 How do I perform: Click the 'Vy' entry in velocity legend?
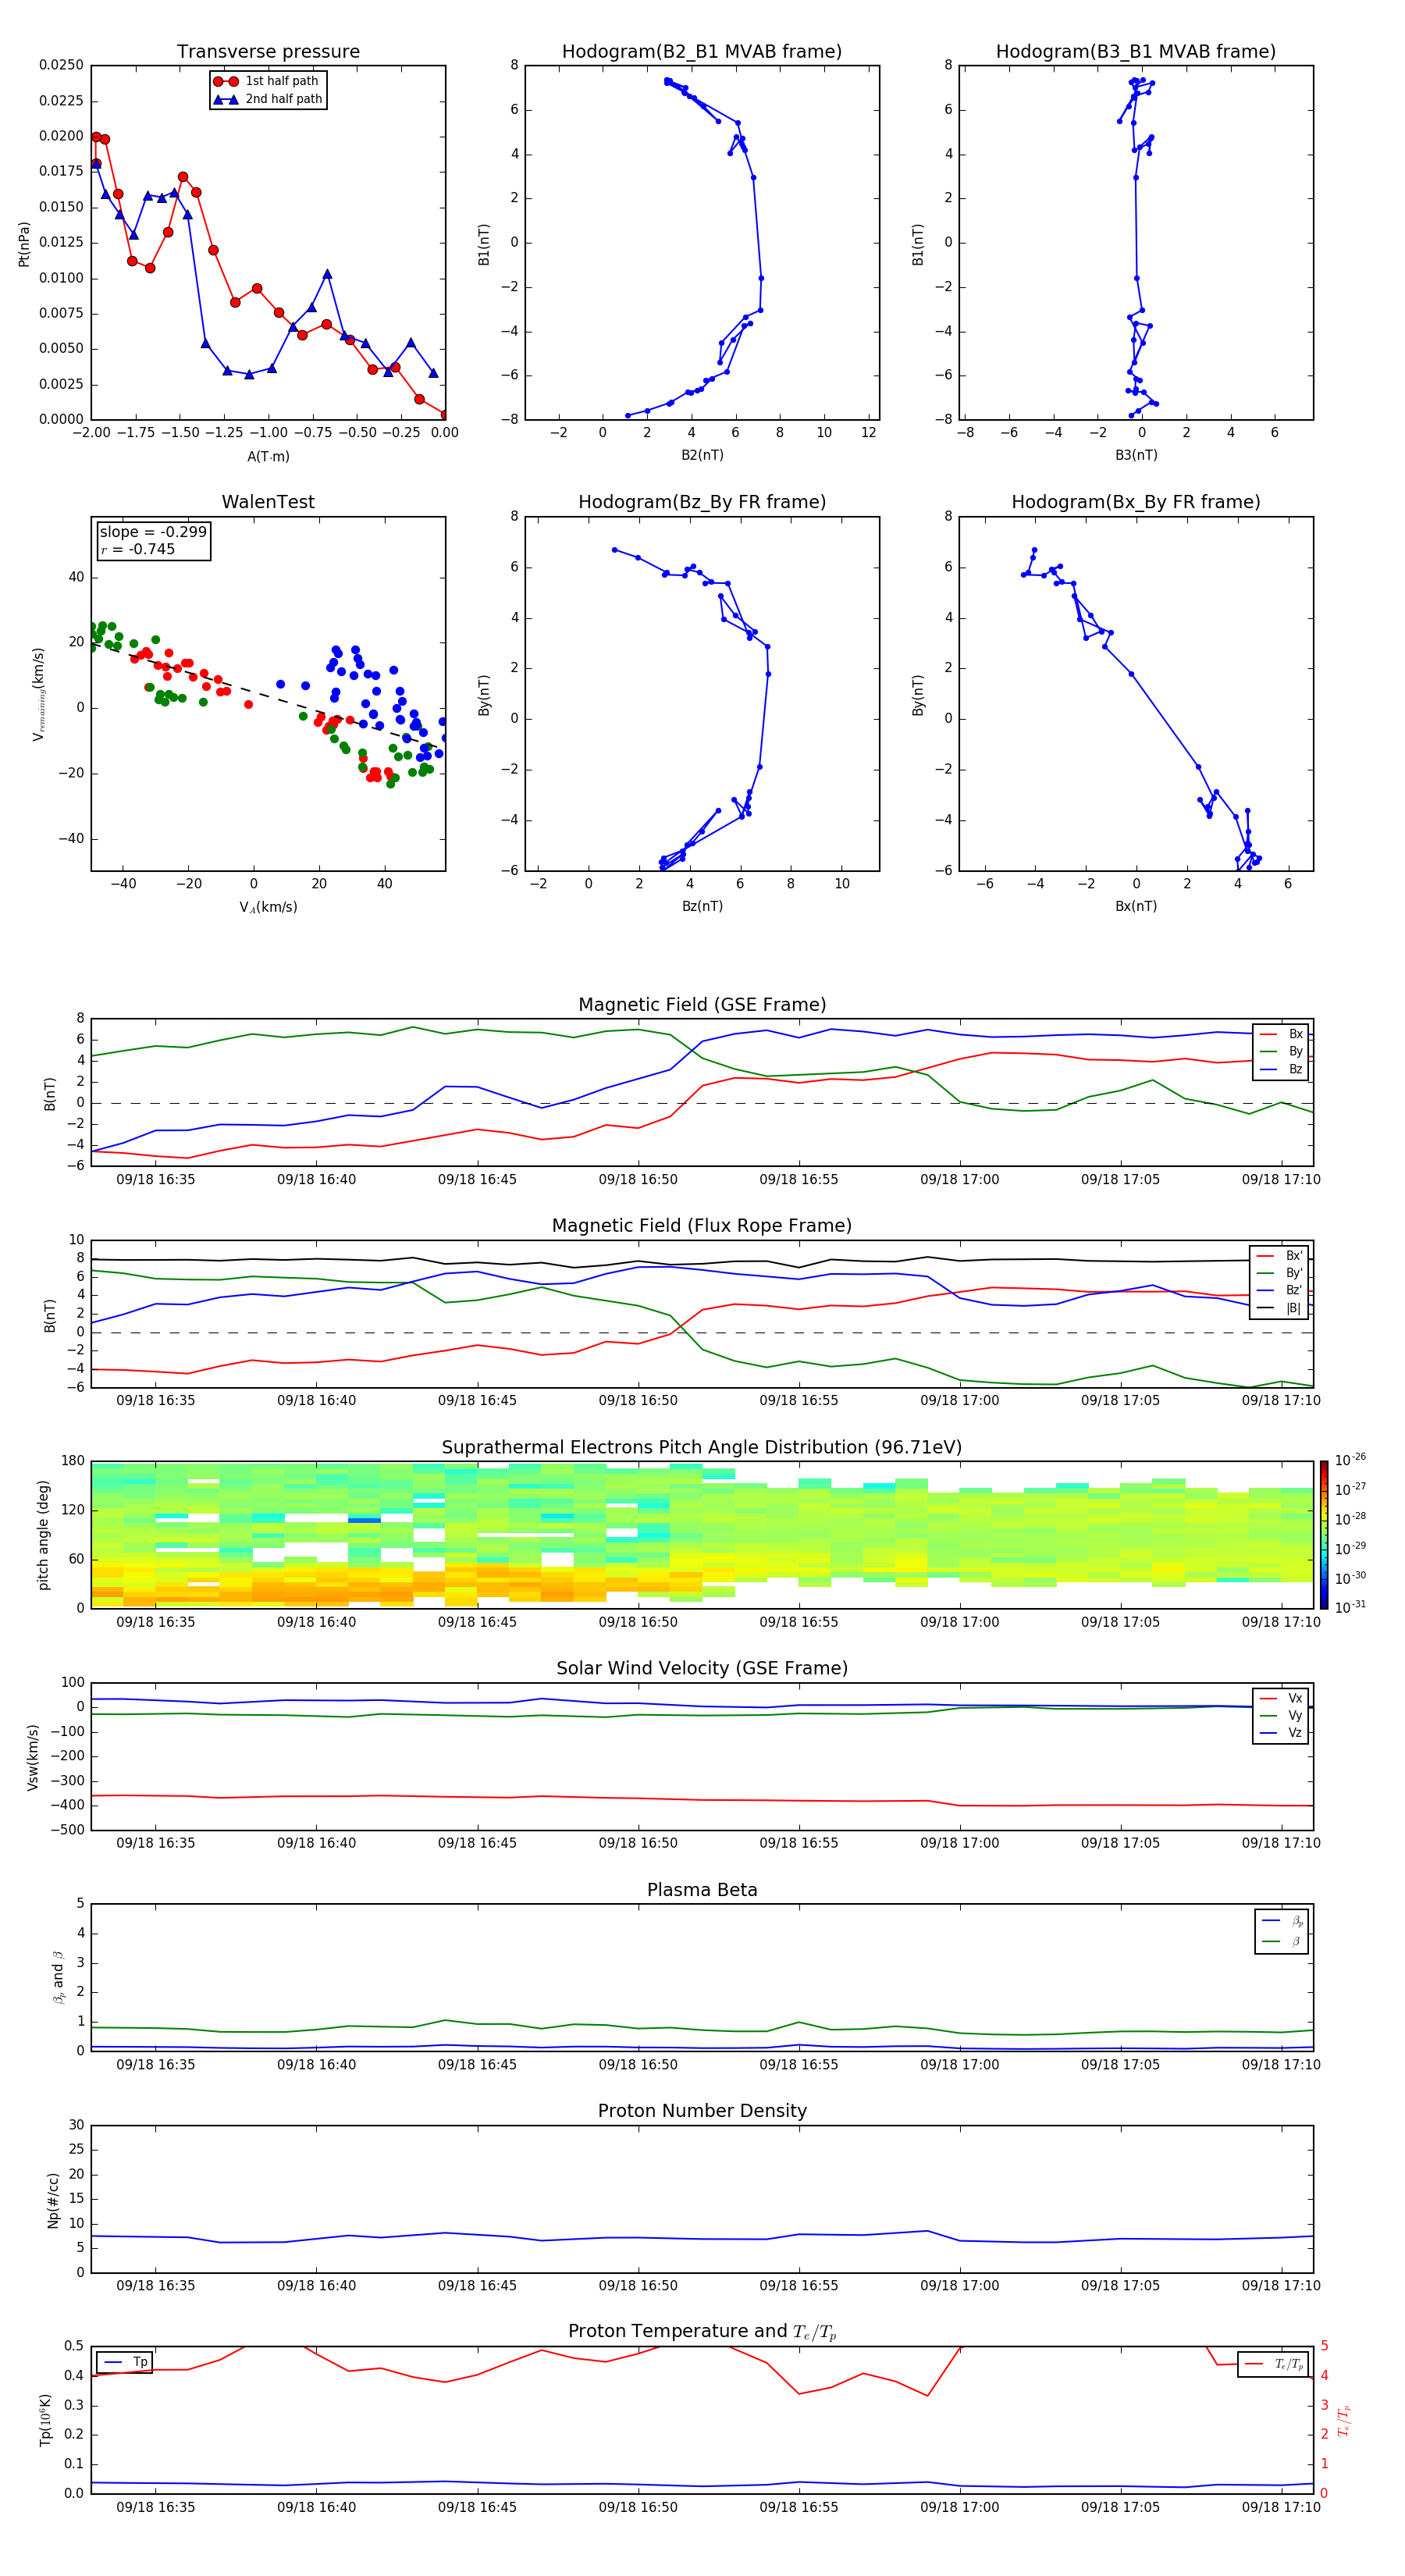(x=1282, y=1715)
